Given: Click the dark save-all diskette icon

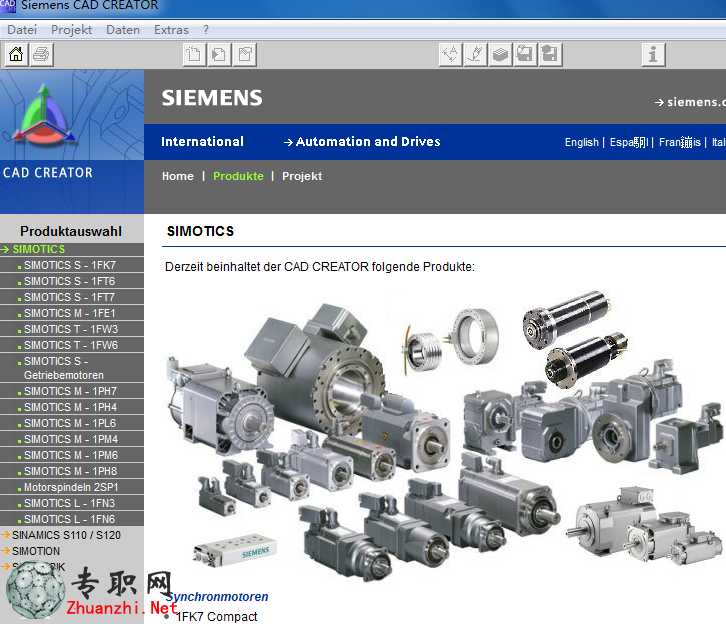Looking at the screenshot, I should (551, 55).
